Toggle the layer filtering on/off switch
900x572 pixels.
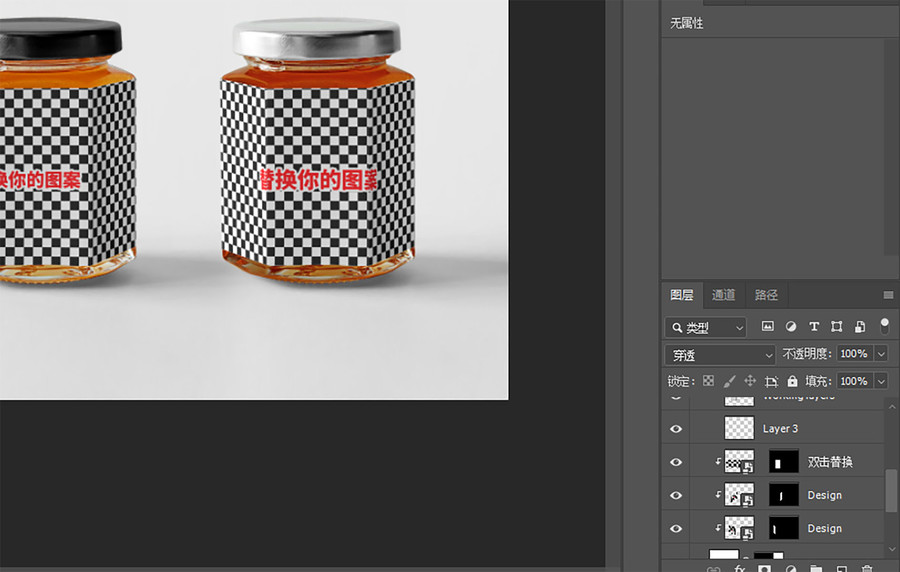[x=885, y=326]
